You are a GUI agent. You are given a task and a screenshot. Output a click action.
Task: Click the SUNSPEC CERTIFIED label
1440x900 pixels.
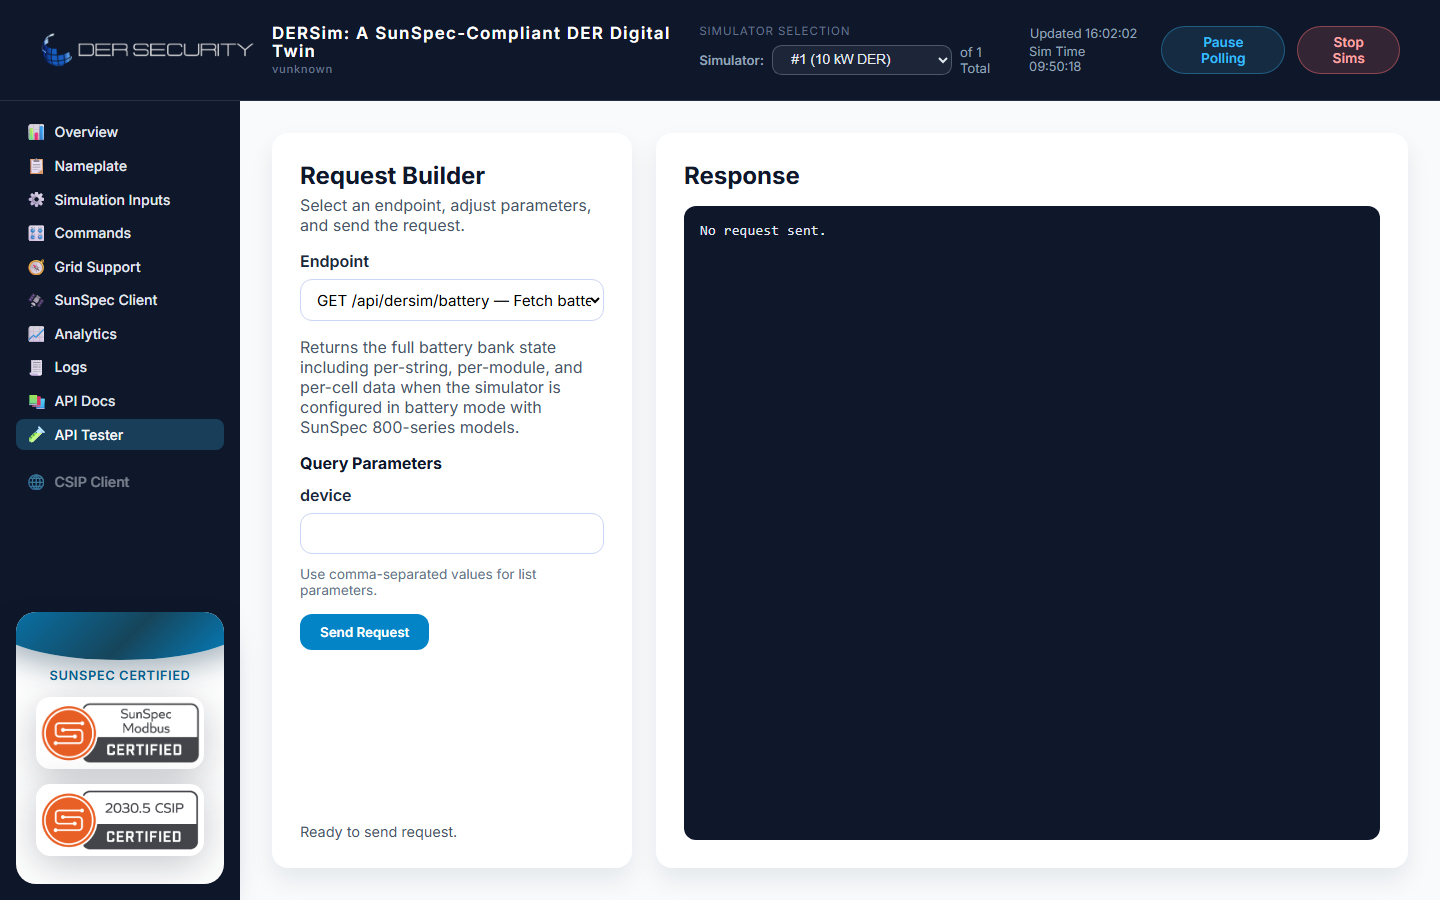pos(120,676)
